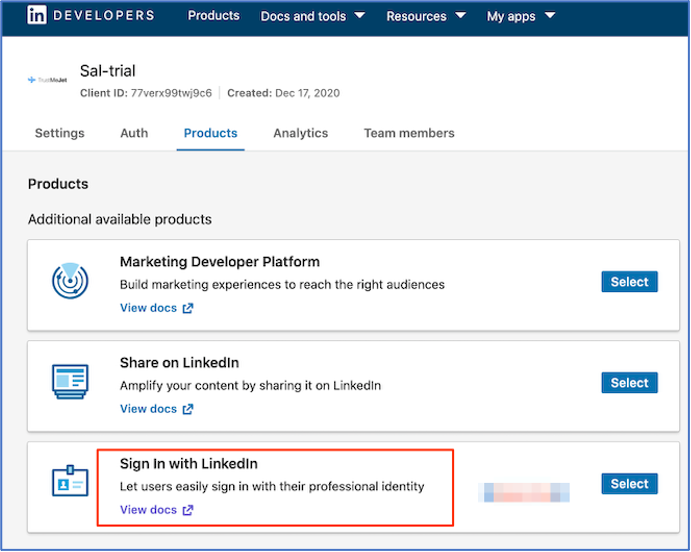The width and height of the screenshot is (691, 552).
Task: Expand the Docs and tools dropdown arrow
Action: tap(360, 15)
